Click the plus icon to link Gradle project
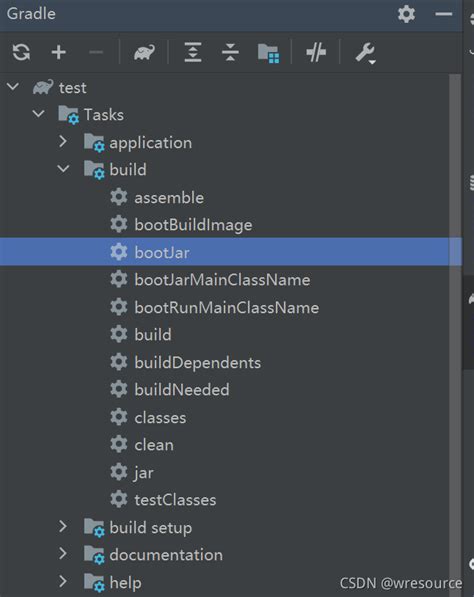The height and width of the screenshot is (597, 474). tap(59, 52)
